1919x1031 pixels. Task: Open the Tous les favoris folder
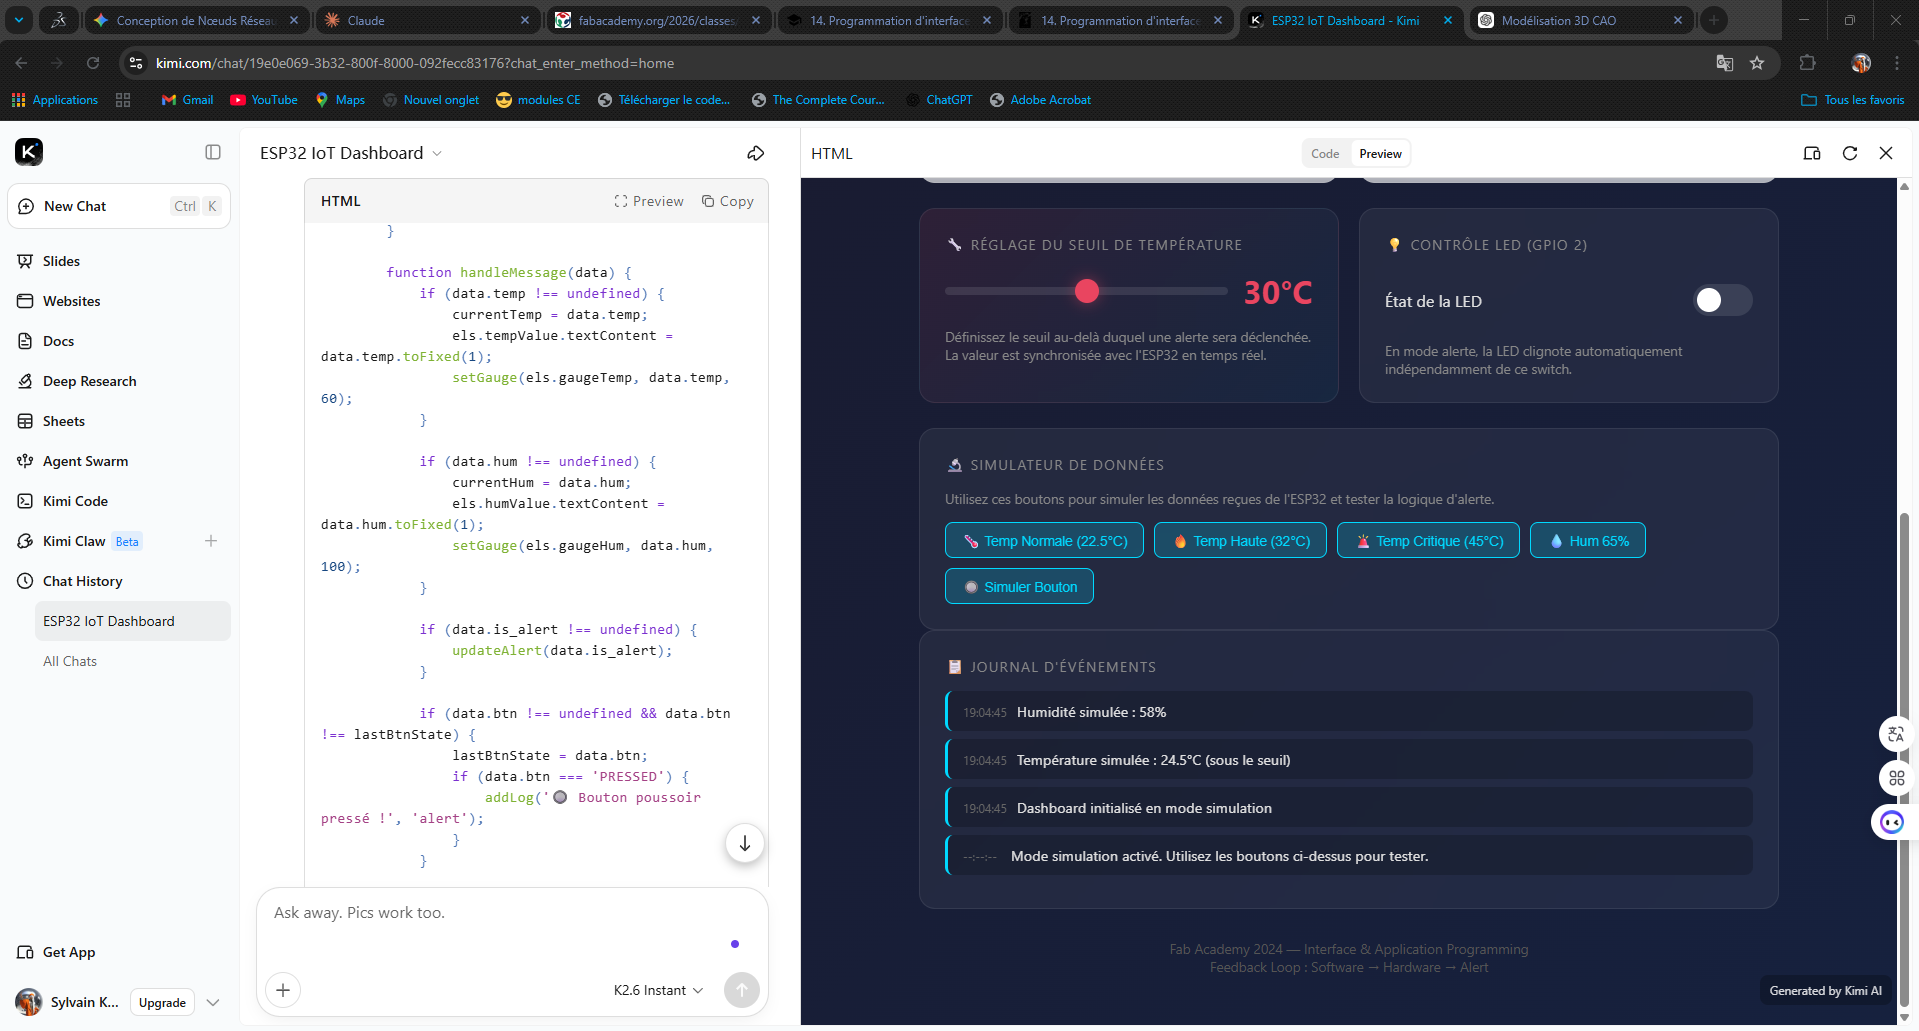[x=1853, y=100]
